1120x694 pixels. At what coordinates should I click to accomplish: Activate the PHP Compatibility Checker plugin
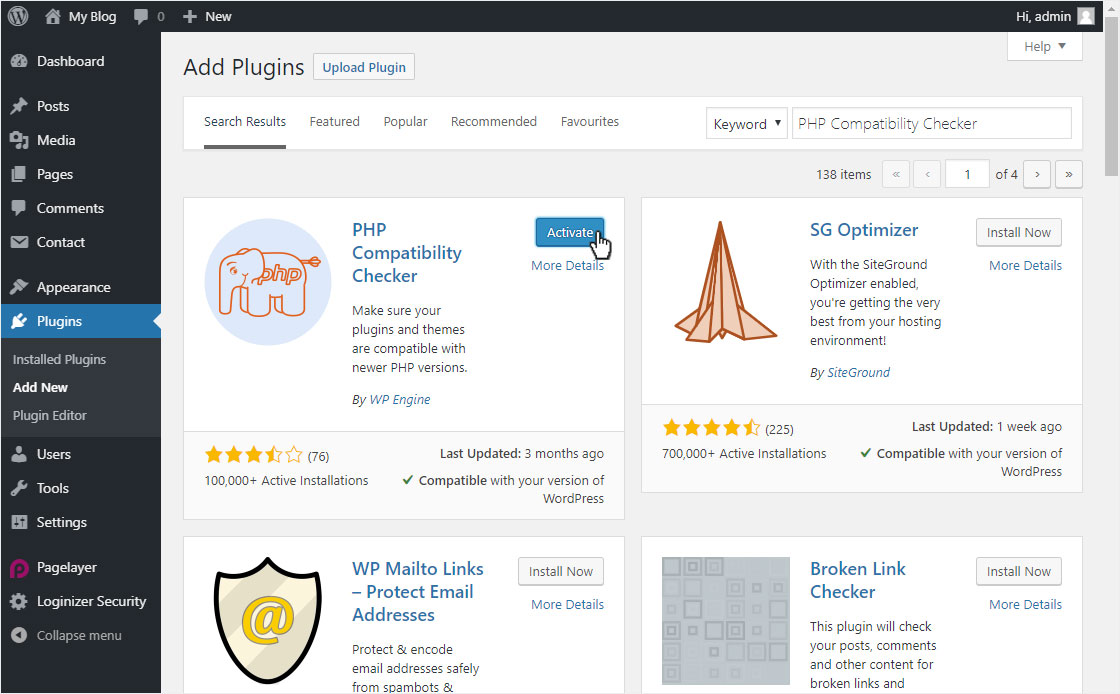(570, 232)
